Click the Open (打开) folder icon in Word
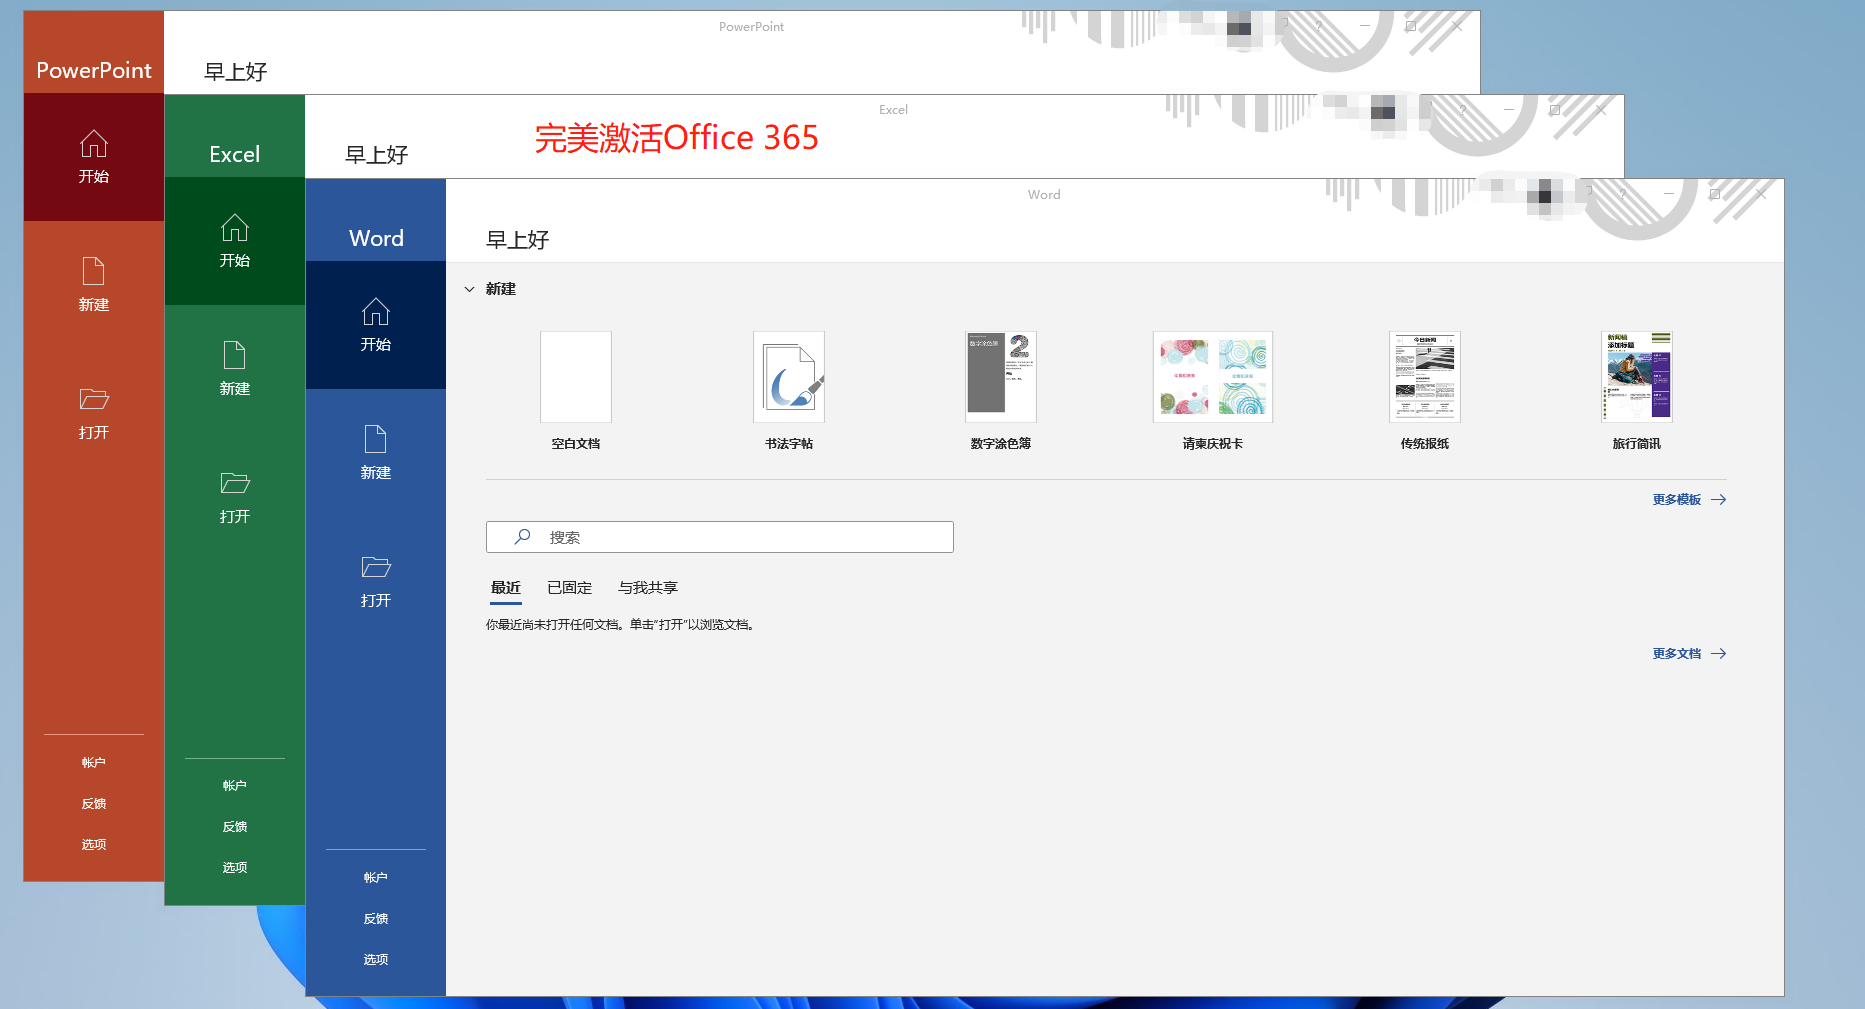 (x=375, y=567)
